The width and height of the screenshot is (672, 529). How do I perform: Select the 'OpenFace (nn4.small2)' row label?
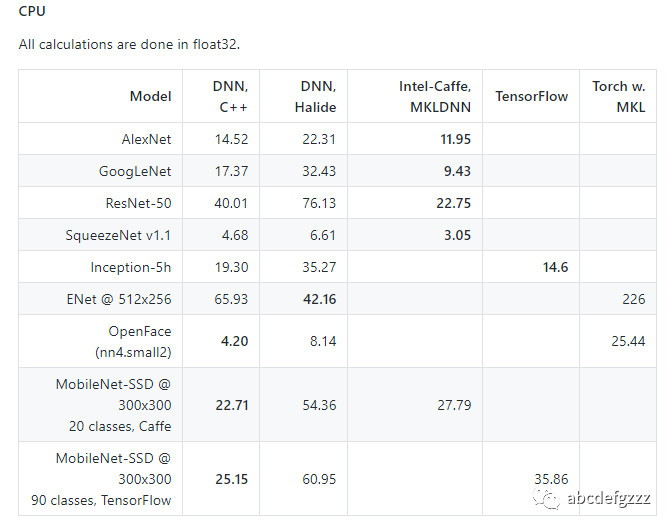(x=133, y=341)
